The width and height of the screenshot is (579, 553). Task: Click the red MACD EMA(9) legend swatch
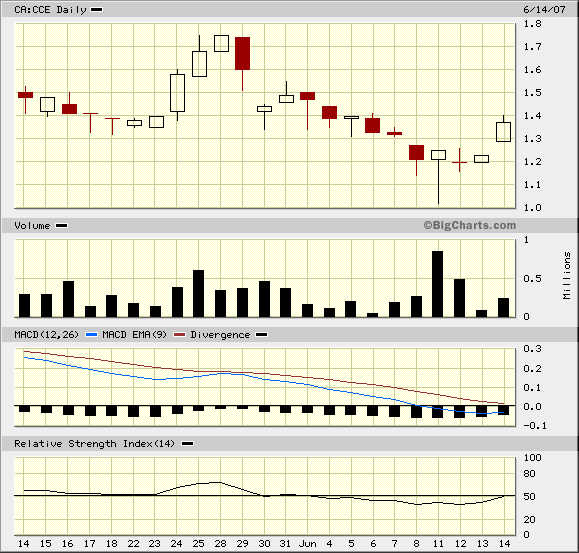point(179,335)
